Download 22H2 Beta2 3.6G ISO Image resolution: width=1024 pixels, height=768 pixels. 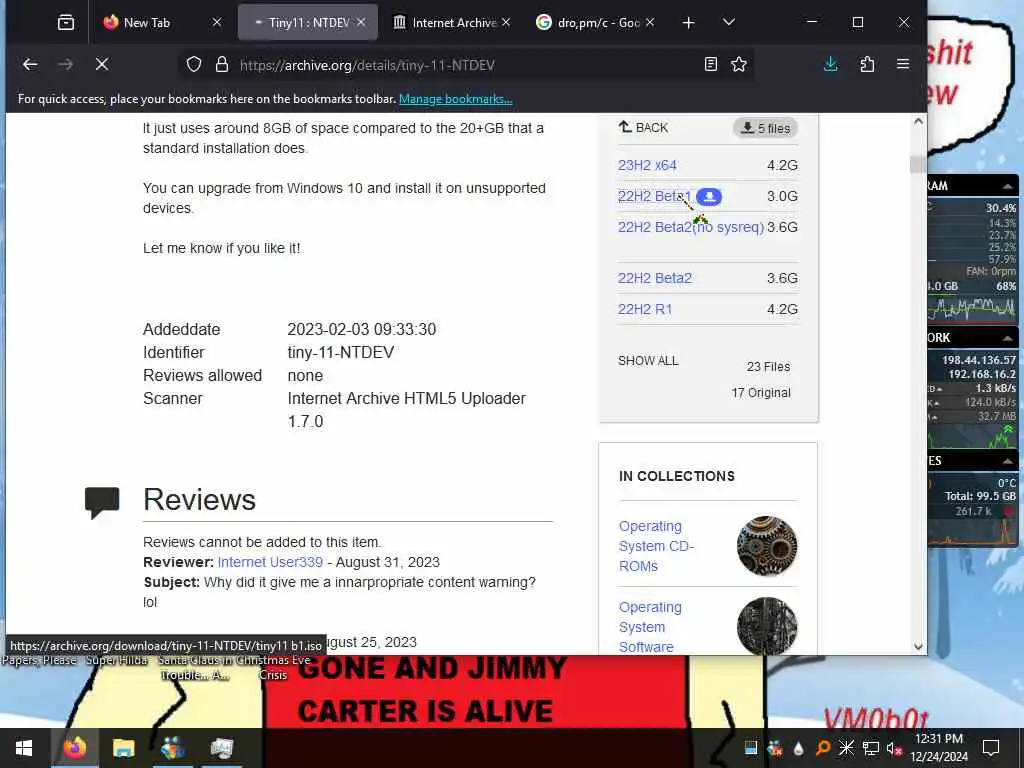coord(654,278)
